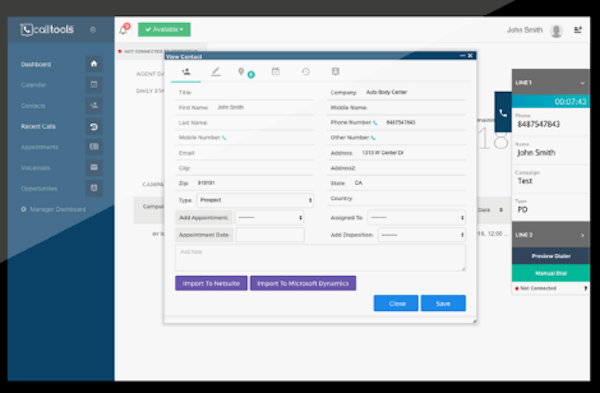
Task: Go to Manager Dashboard link
Action: [54, 209]
